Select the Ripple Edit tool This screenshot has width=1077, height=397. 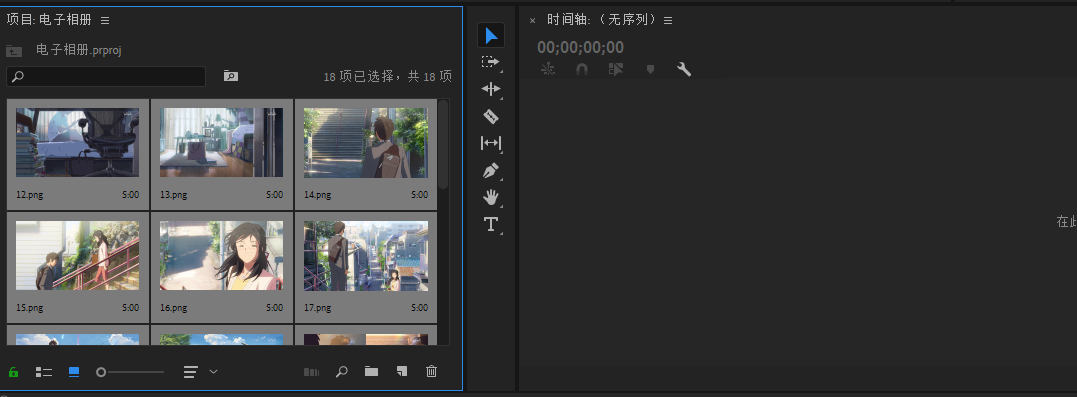point(490,89)
